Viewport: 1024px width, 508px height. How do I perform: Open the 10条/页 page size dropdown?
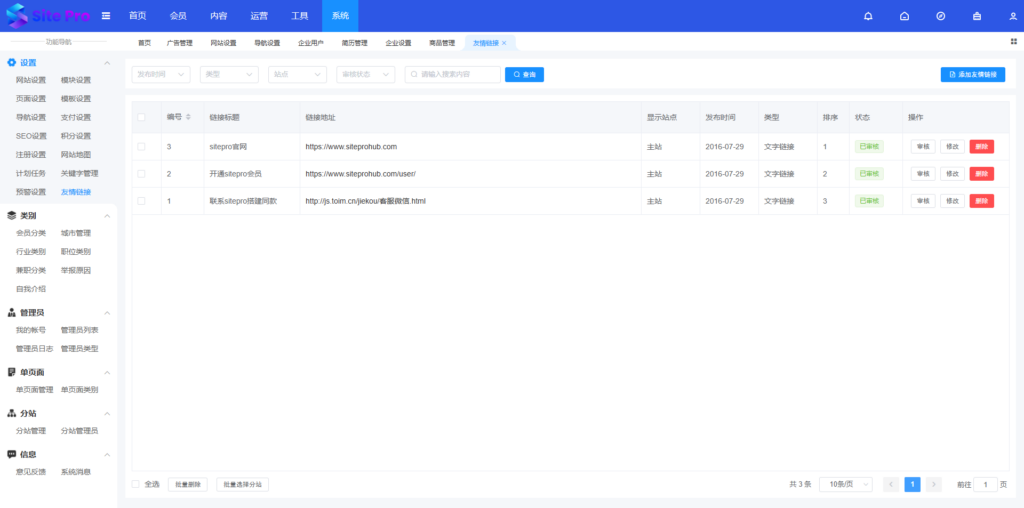(x=846, y=484)
